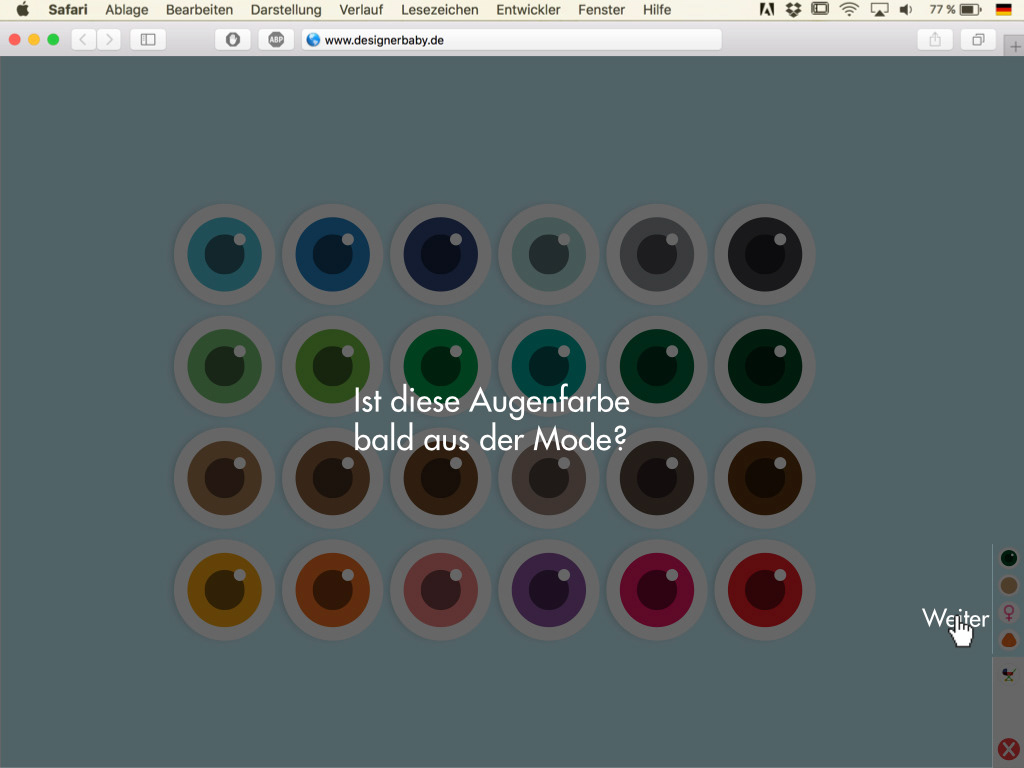The image size is (1024, 768).
Task: Close via the red X button
Action: [x=1009, y=749]
